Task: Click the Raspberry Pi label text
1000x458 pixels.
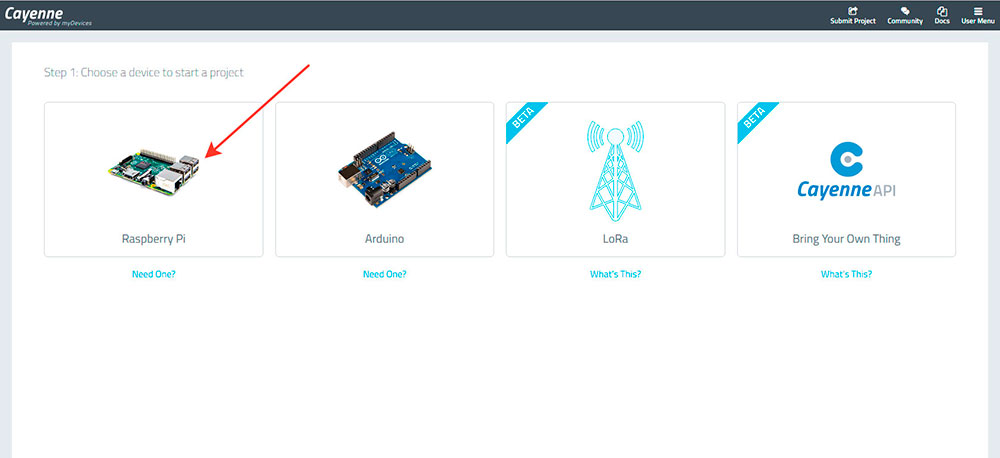Action: click(x=153, y=239)
